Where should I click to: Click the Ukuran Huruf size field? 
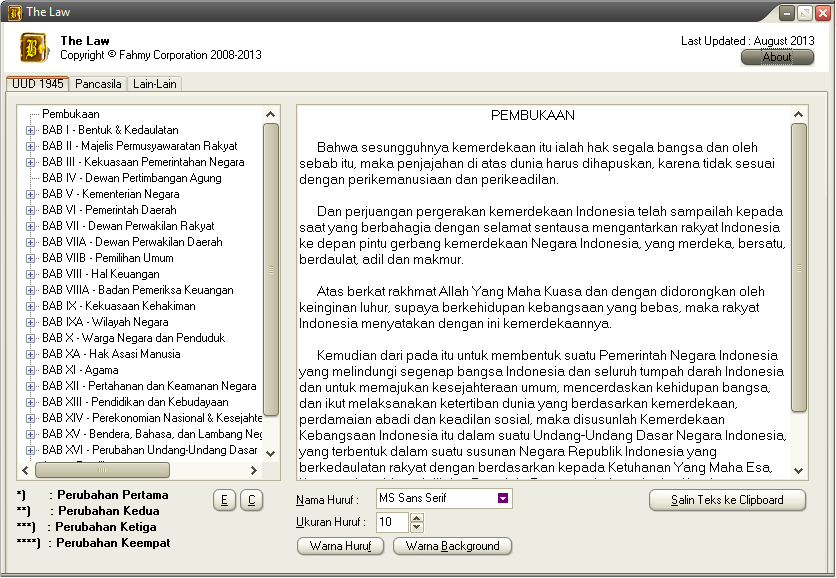tap(392, 521)
